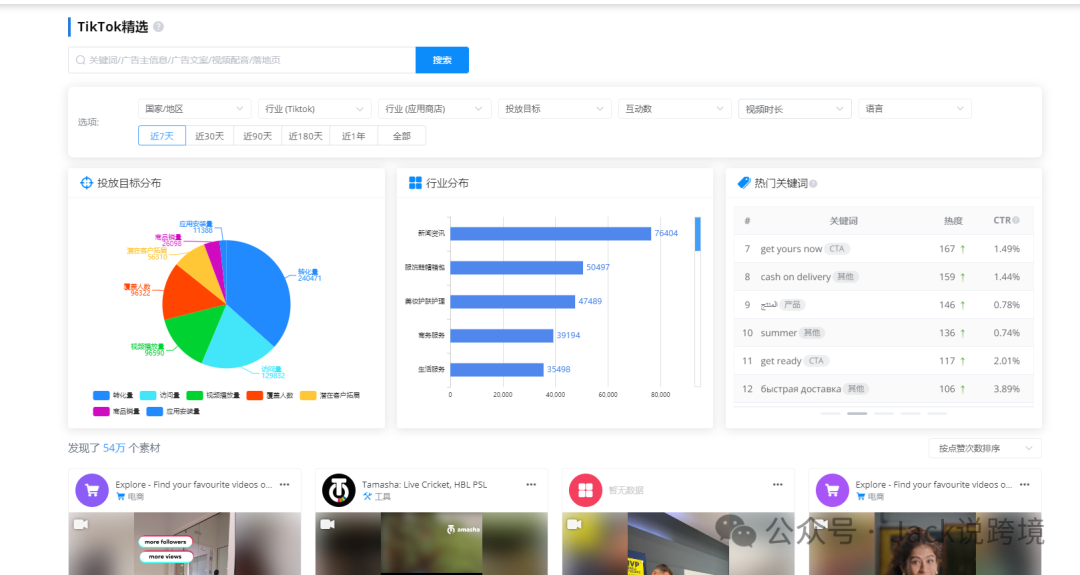Image resolution: width=1080 pixels, height=575 pixels.
Task: Click the video camera icon on Tamasha thumbnail
Action: point(327,523)
